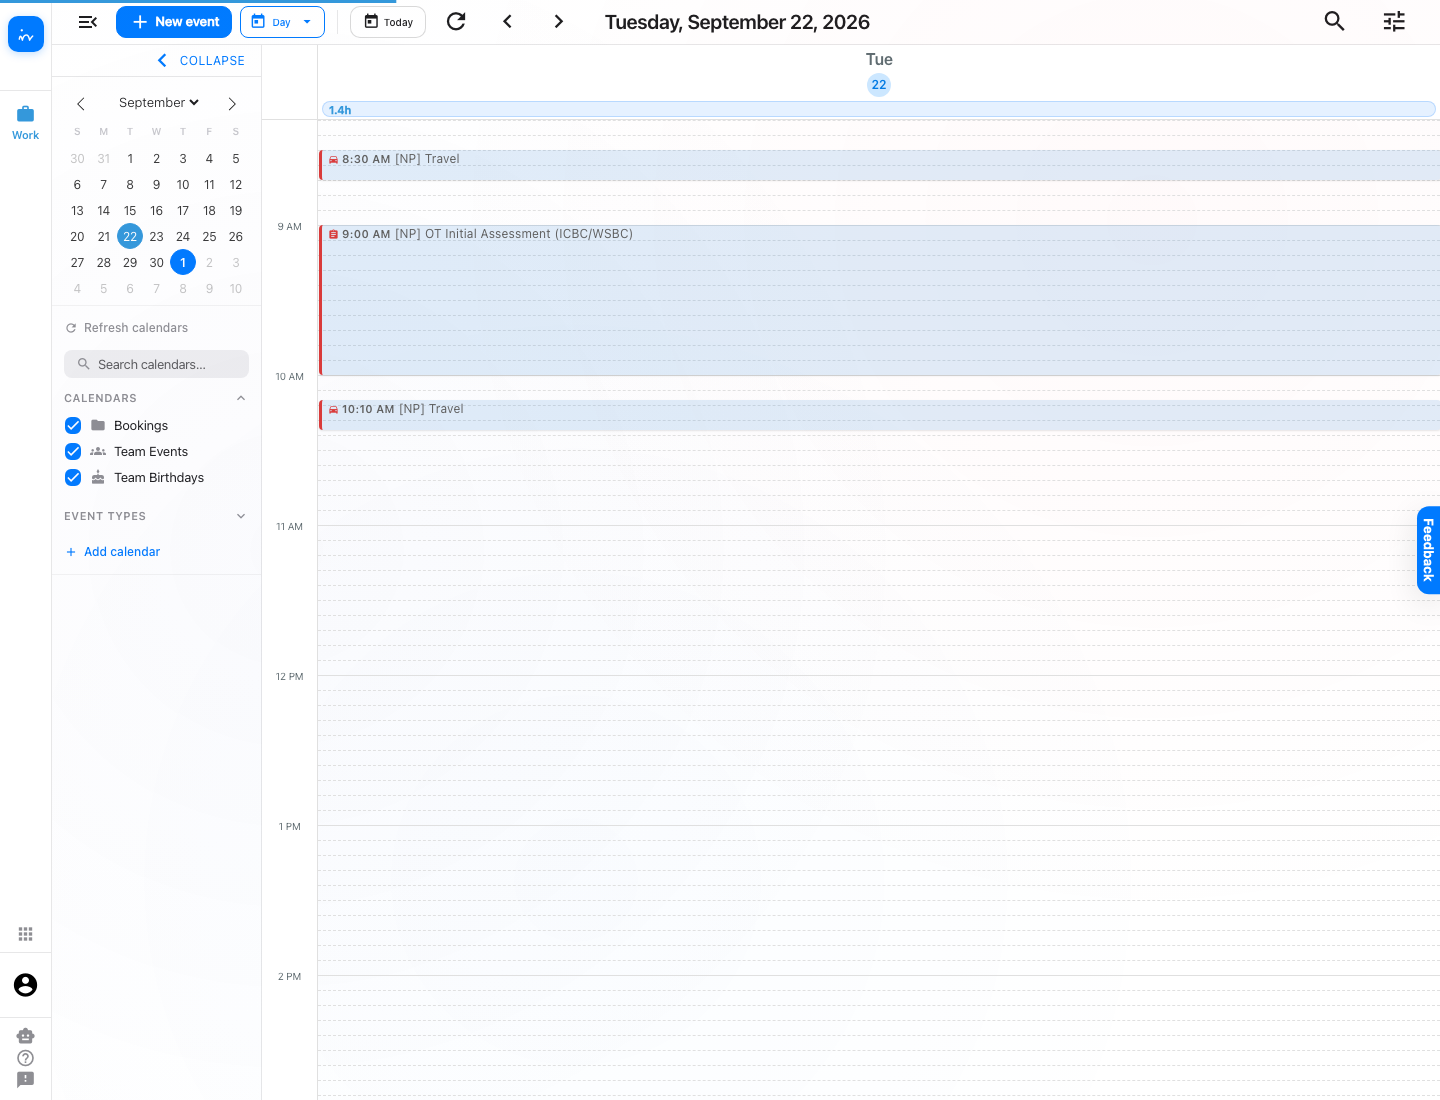1440x1100 pixels.
Task: Open the September month selector
Action: click(159, 102)
